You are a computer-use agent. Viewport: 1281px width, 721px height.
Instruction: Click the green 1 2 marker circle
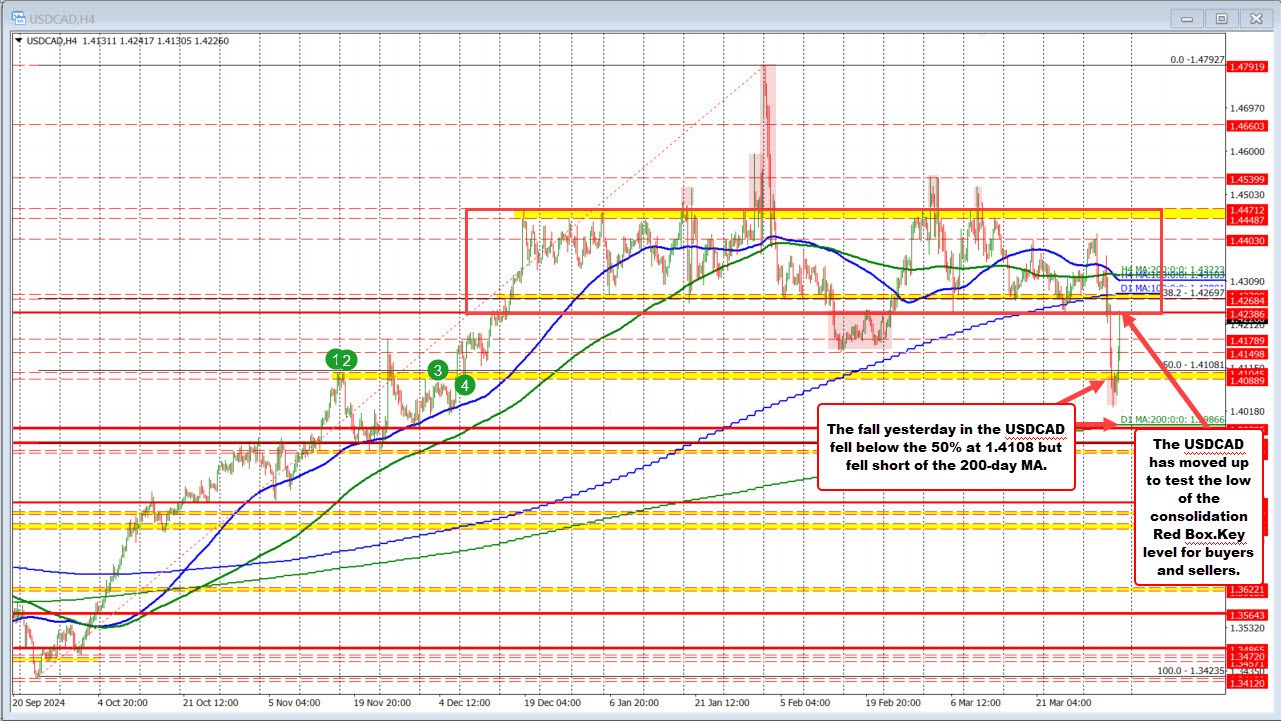(340, 358)
